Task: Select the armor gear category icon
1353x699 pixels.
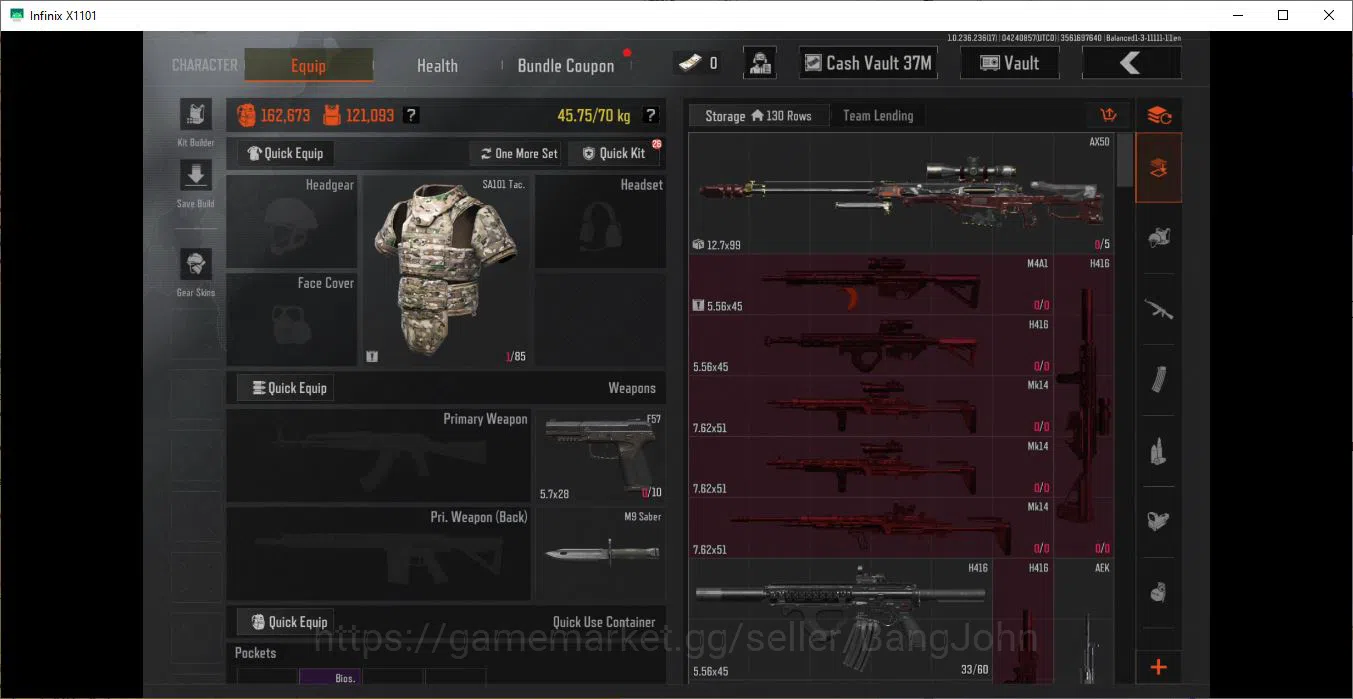Action: (1159, 238)
